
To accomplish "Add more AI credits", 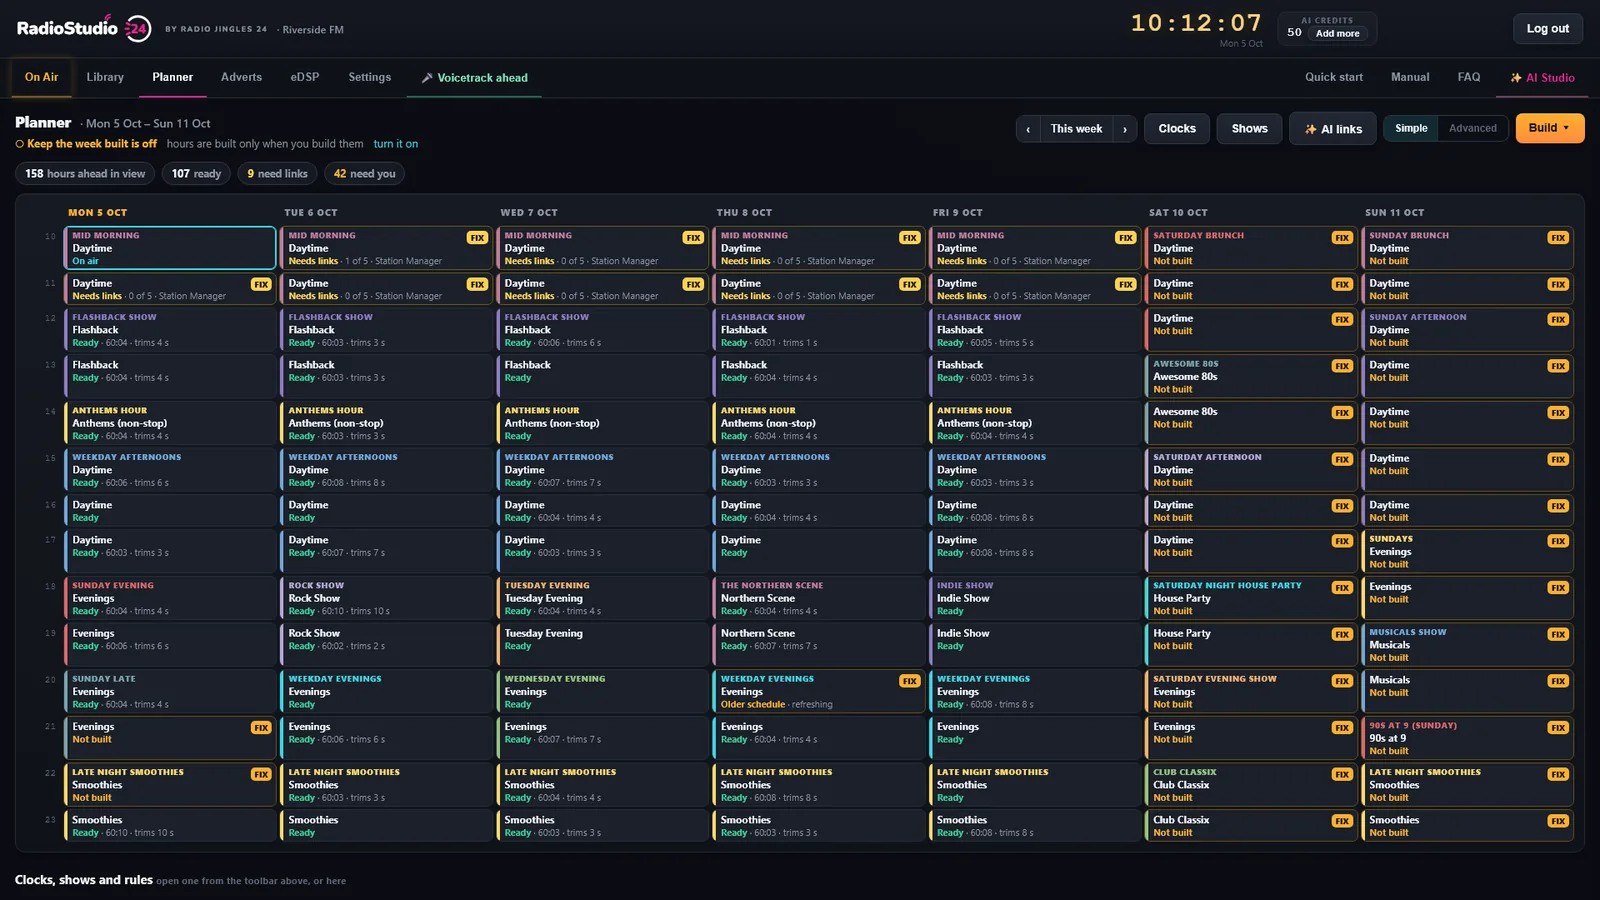I will point(1337,33).
